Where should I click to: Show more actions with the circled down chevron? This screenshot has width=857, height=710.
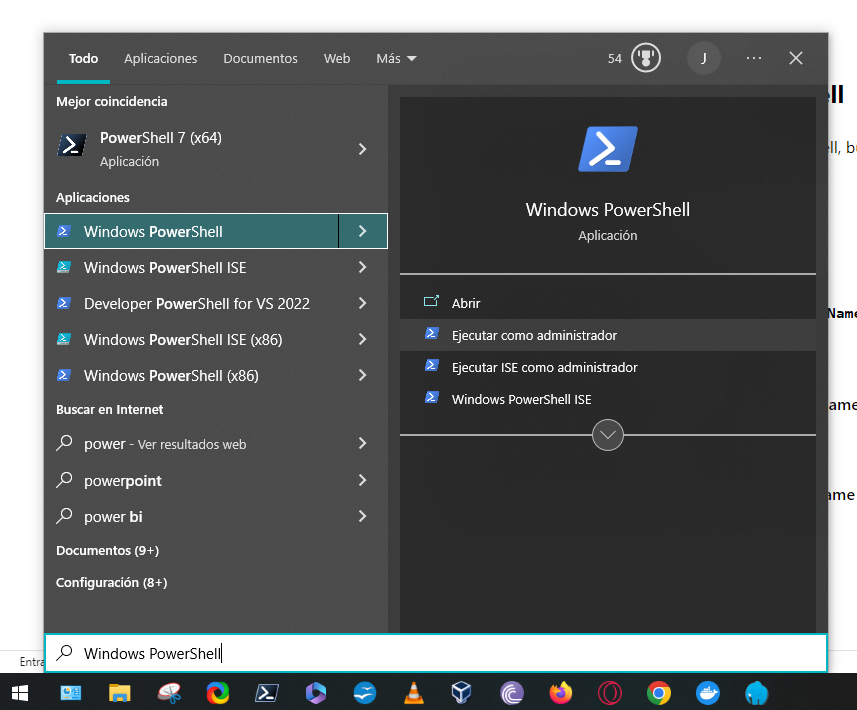point(608,435)
